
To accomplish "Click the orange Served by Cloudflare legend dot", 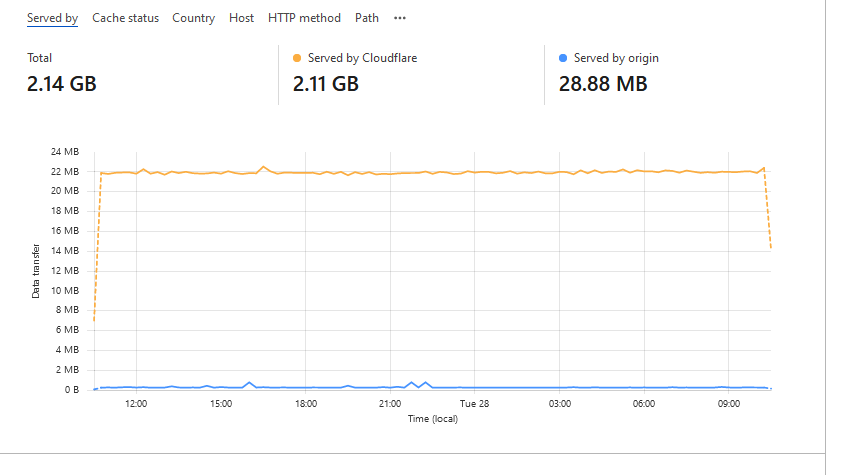I will tap(297, 58).
